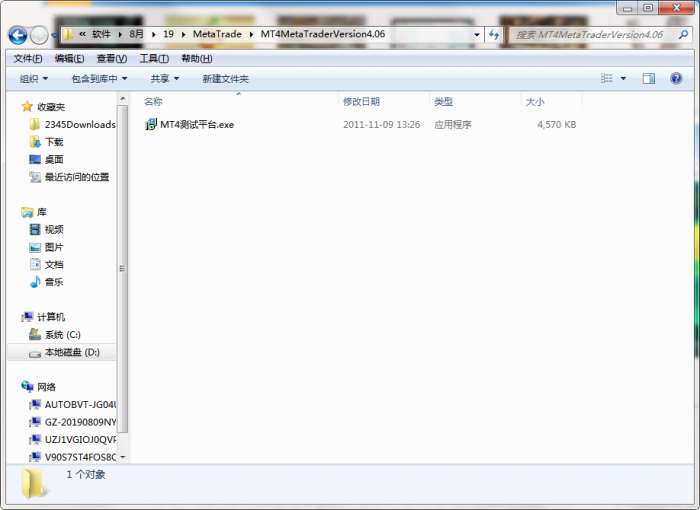Open the address bar history dropdown
Viewport: 700px width, 510px height.
(x=477, y=34)
